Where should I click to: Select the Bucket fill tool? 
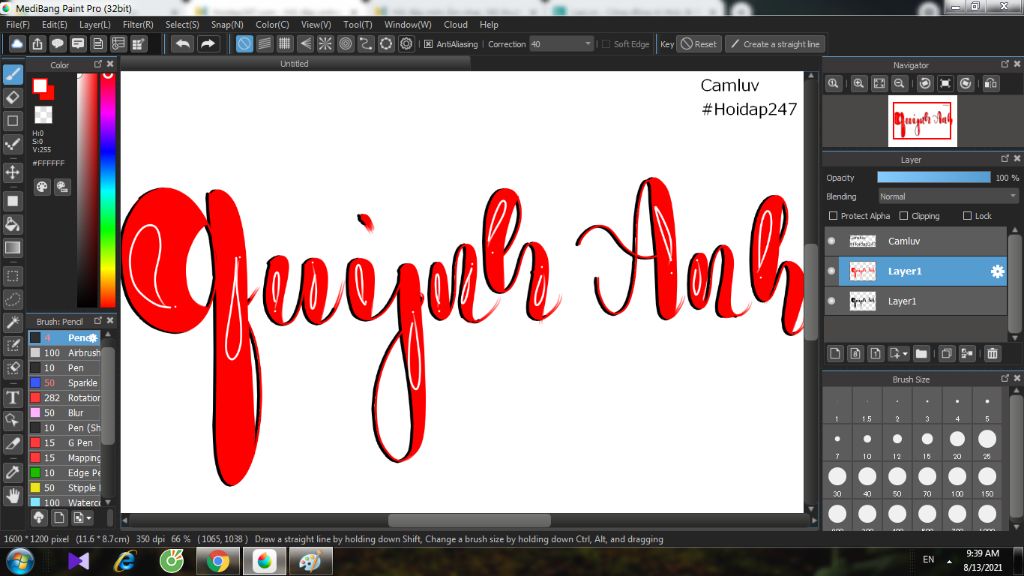[x=12, y=225]
